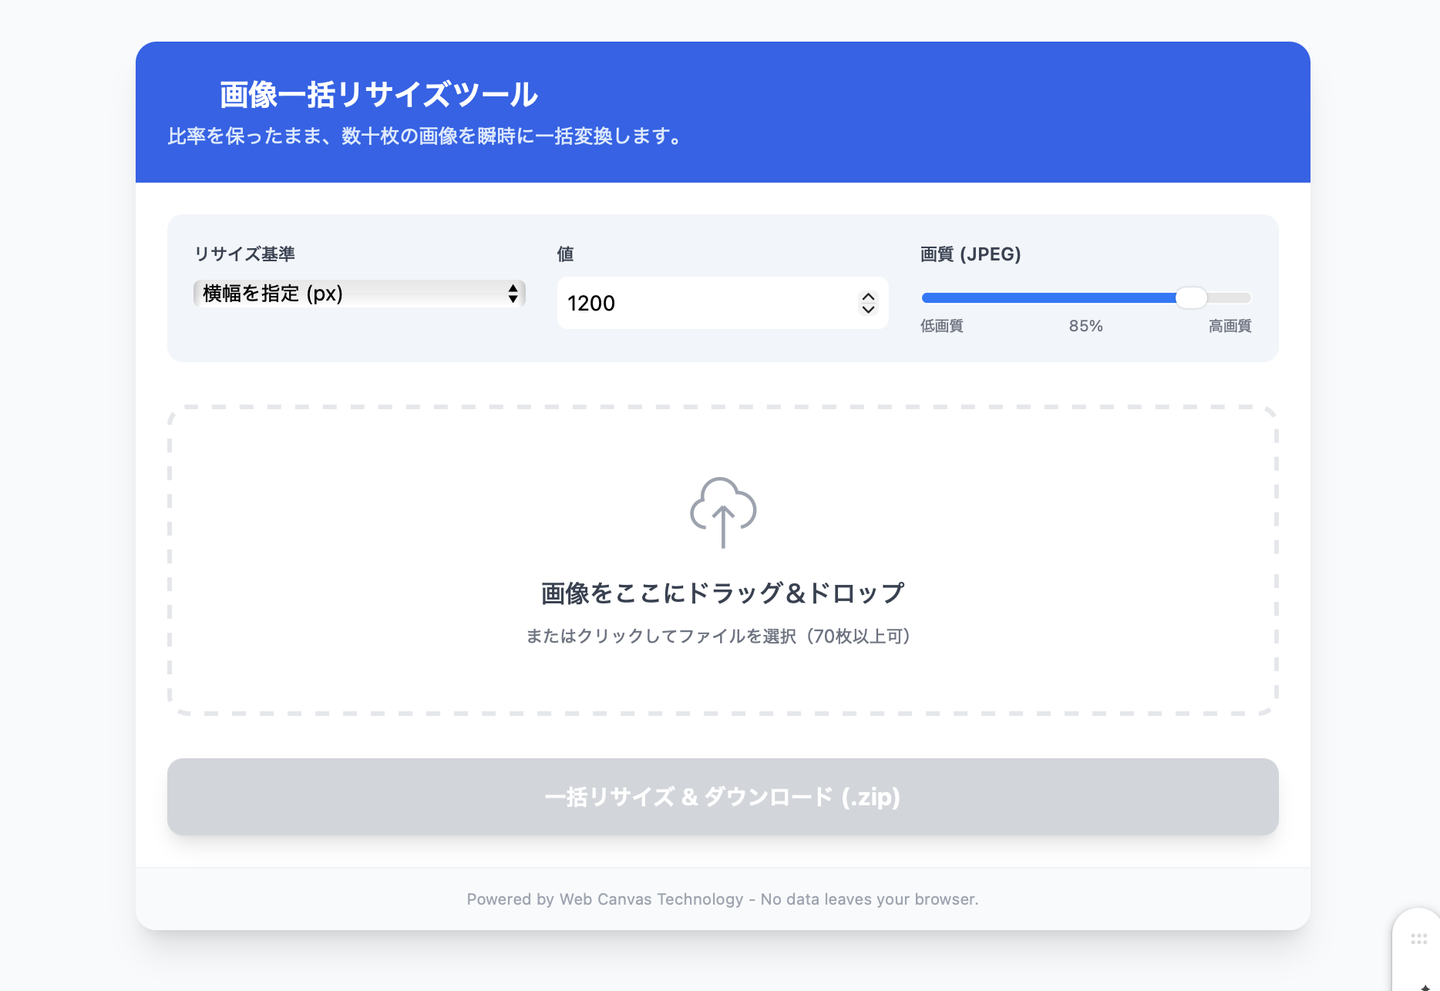Increase the 値 field with the up arrow
Image resolution: width=1440 pixels, height=991 pixels.
868,297
